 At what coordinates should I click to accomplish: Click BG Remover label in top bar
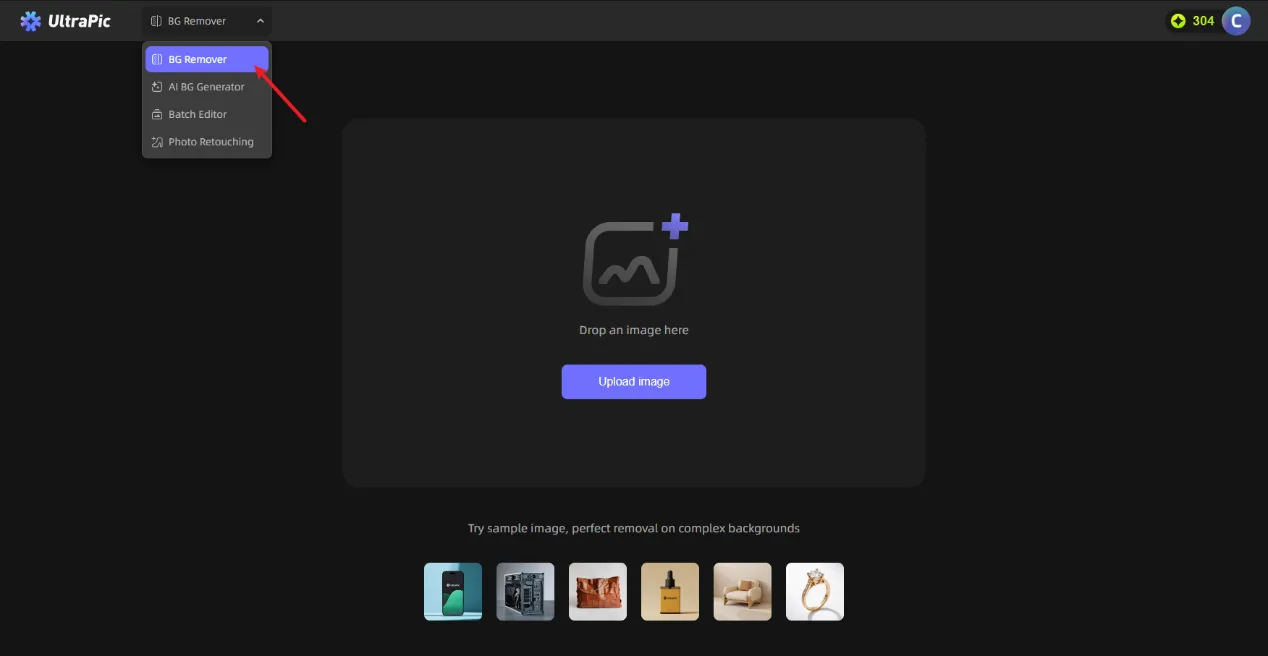(197, 21)
